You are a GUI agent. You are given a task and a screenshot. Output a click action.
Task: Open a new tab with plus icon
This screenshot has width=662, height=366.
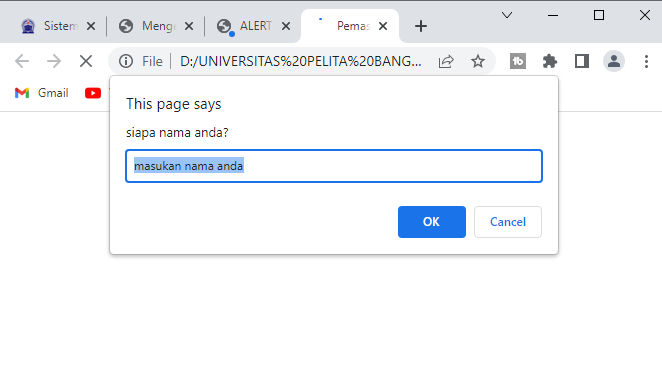[421, 26]
